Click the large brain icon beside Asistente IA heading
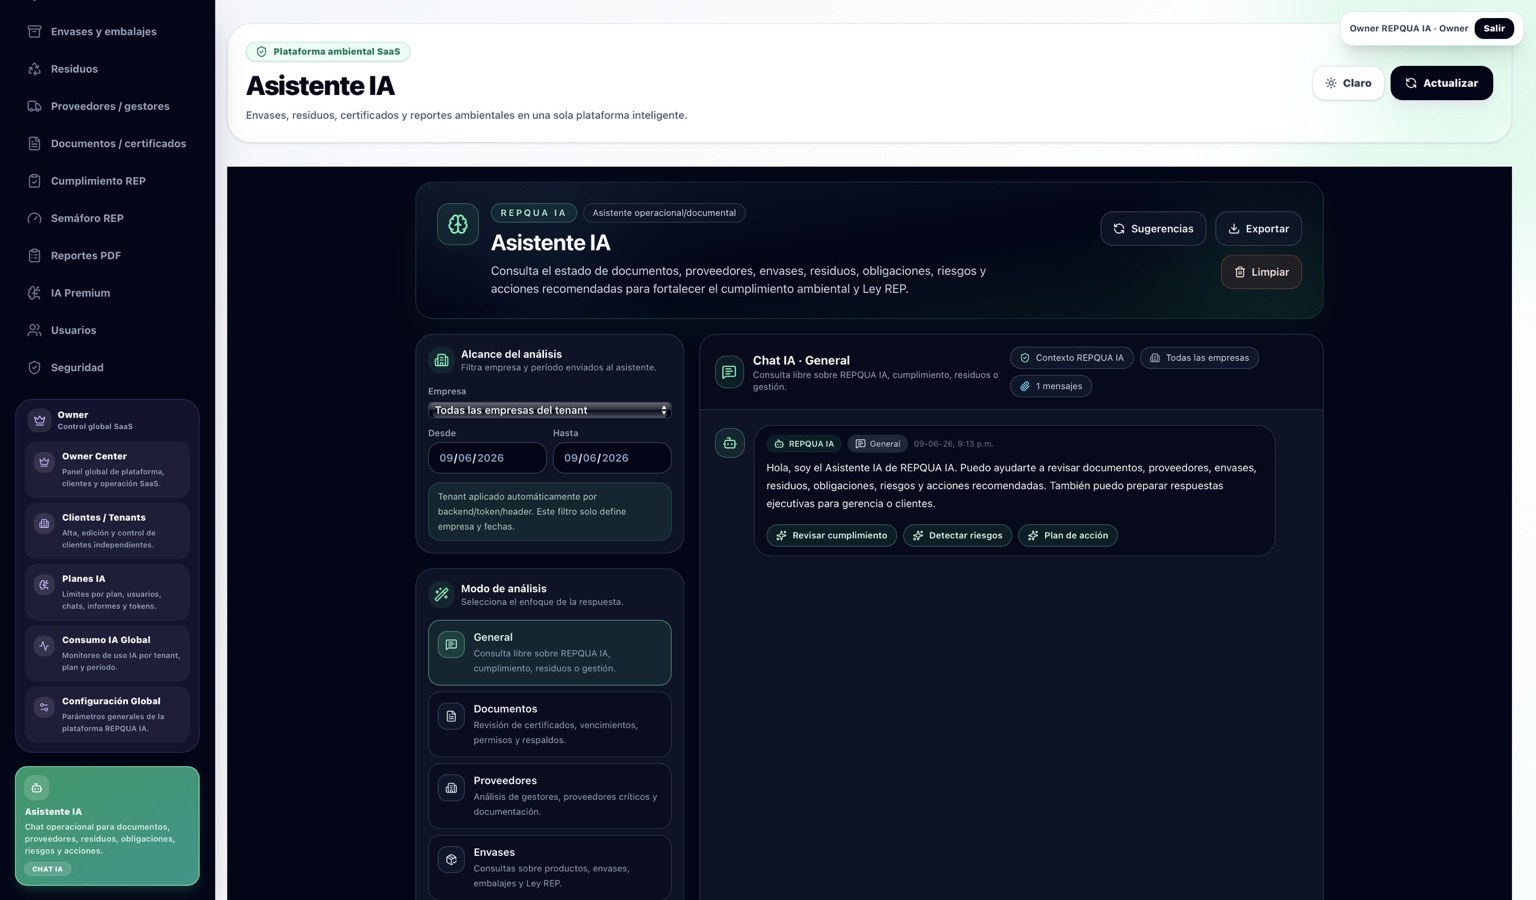The height and width of the screenshot is (900, 1536). click(458, 224)
